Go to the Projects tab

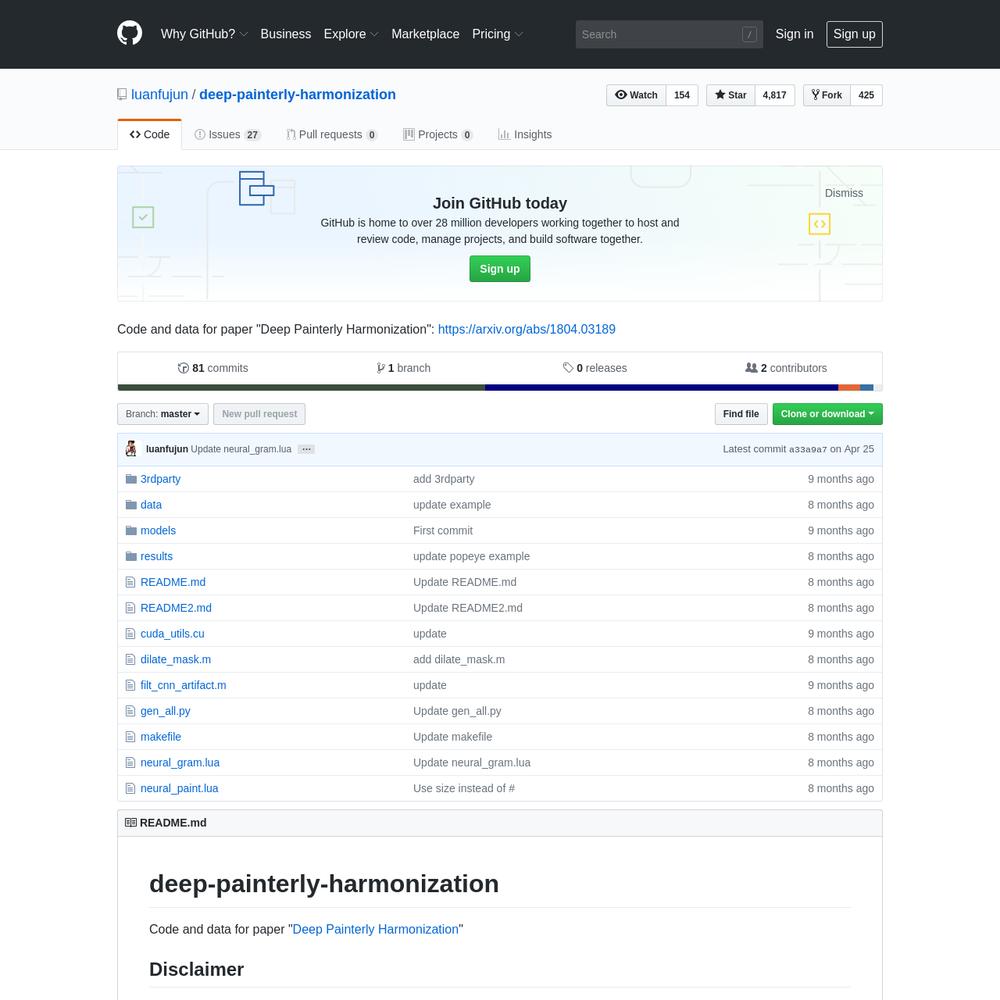pyautogui.click(x=438, y=135)
